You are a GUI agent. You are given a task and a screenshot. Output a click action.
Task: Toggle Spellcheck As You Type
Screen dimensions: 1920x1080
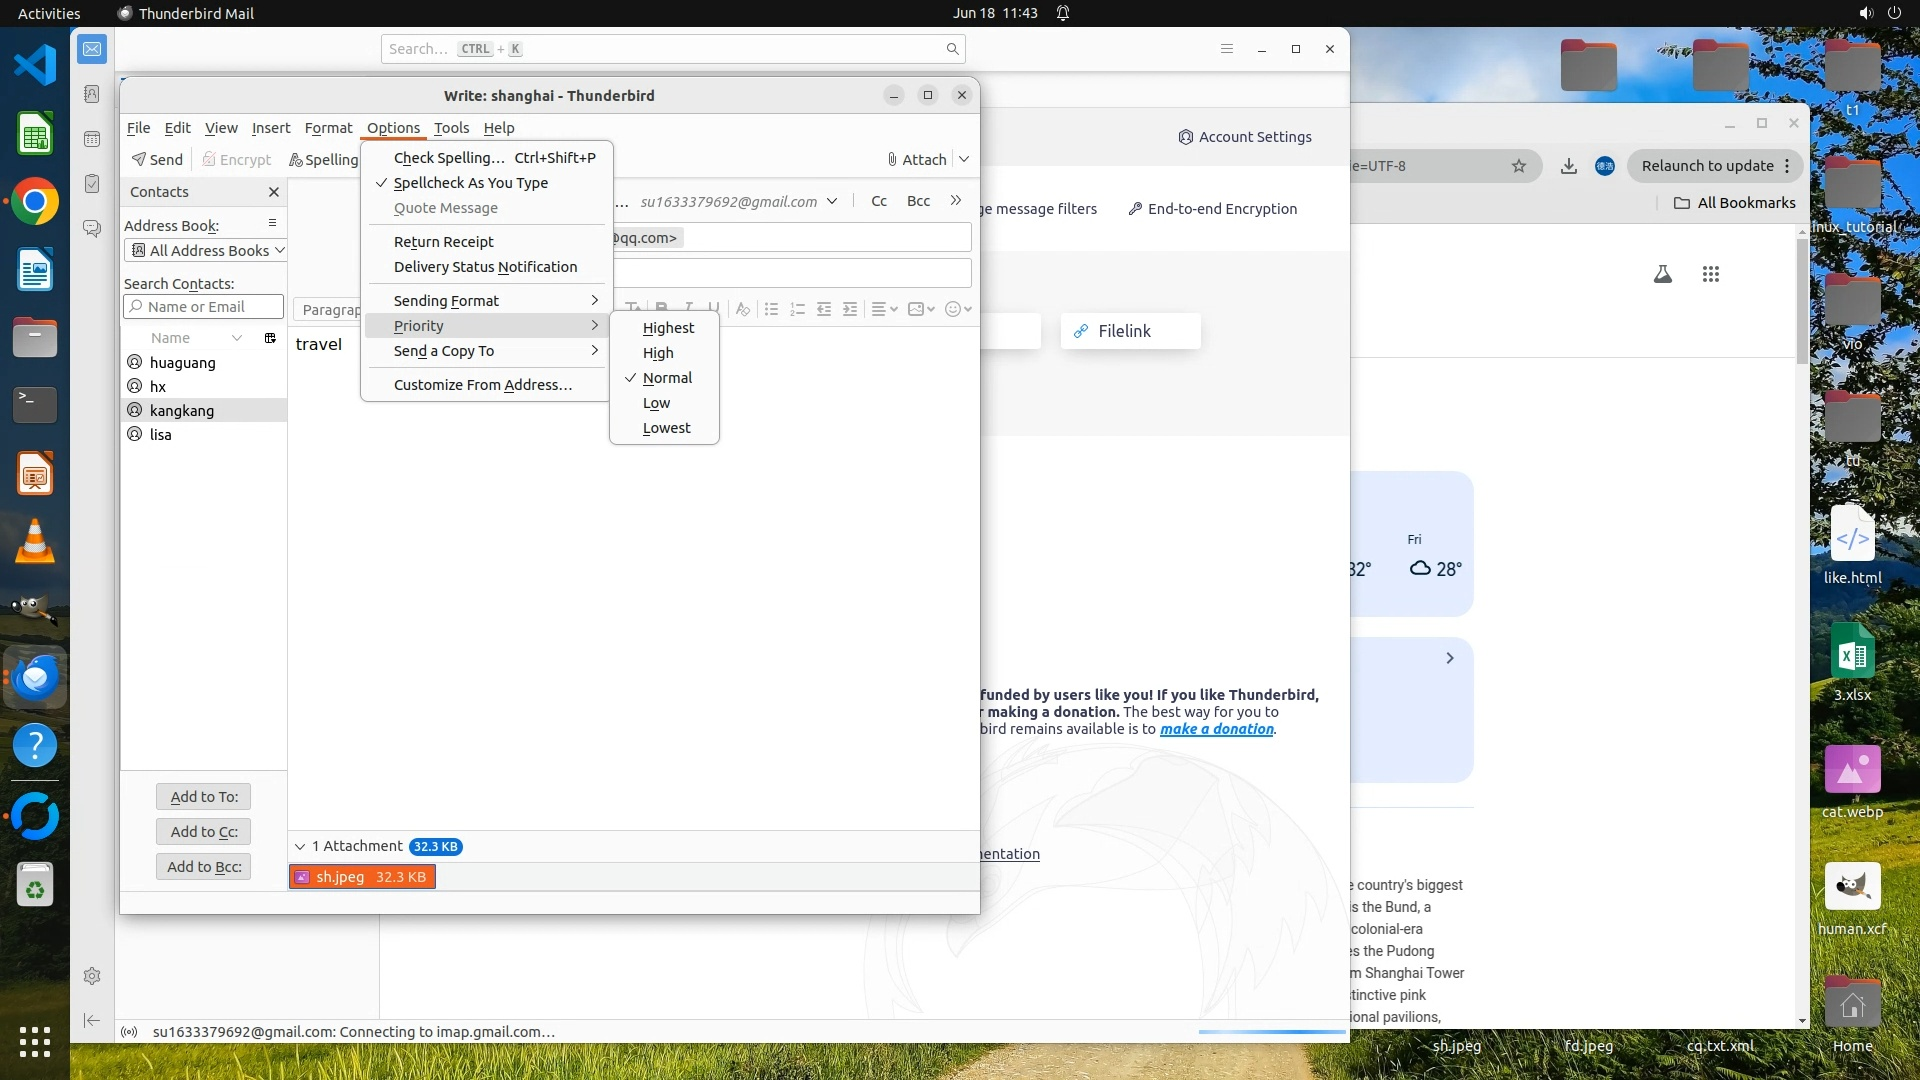[470, 183]
